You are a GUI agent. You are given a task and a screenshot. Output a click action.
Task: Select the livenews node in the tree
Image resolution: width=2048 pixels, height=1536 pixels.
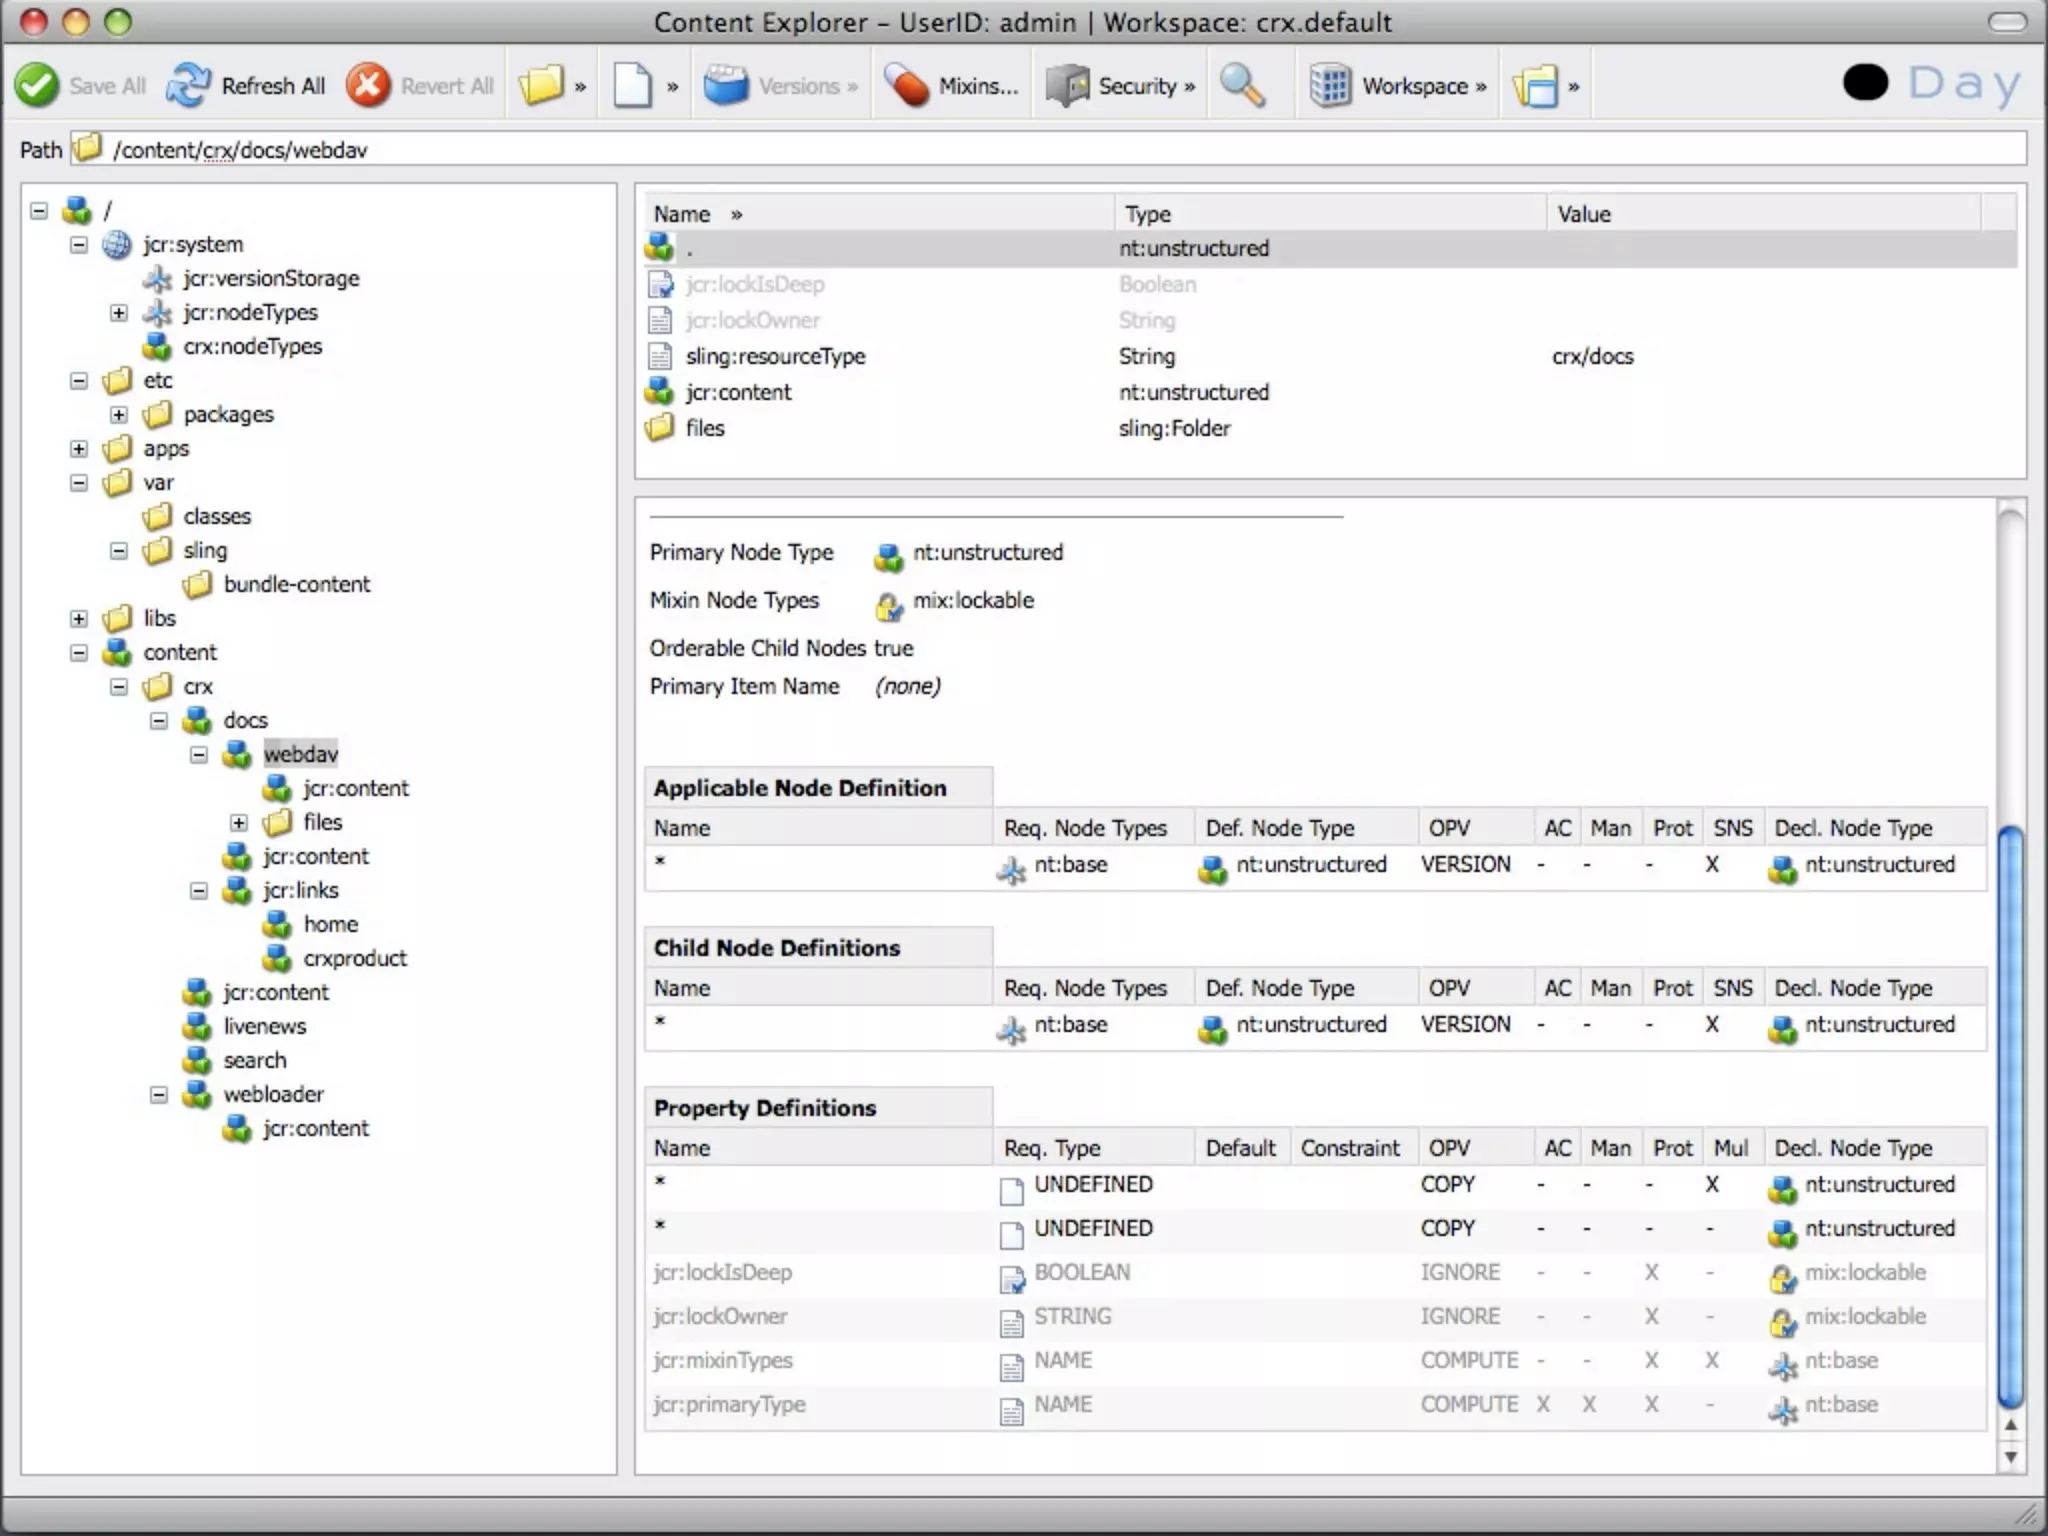(264, 1027)
